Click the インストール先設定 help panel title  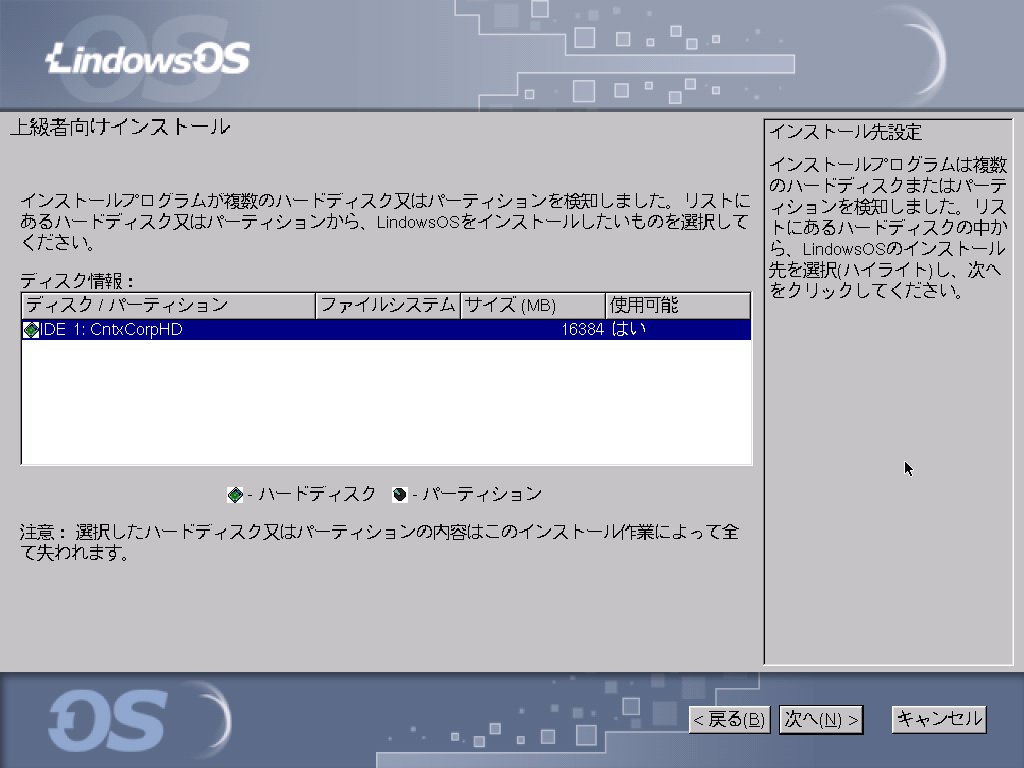point(845,132)
